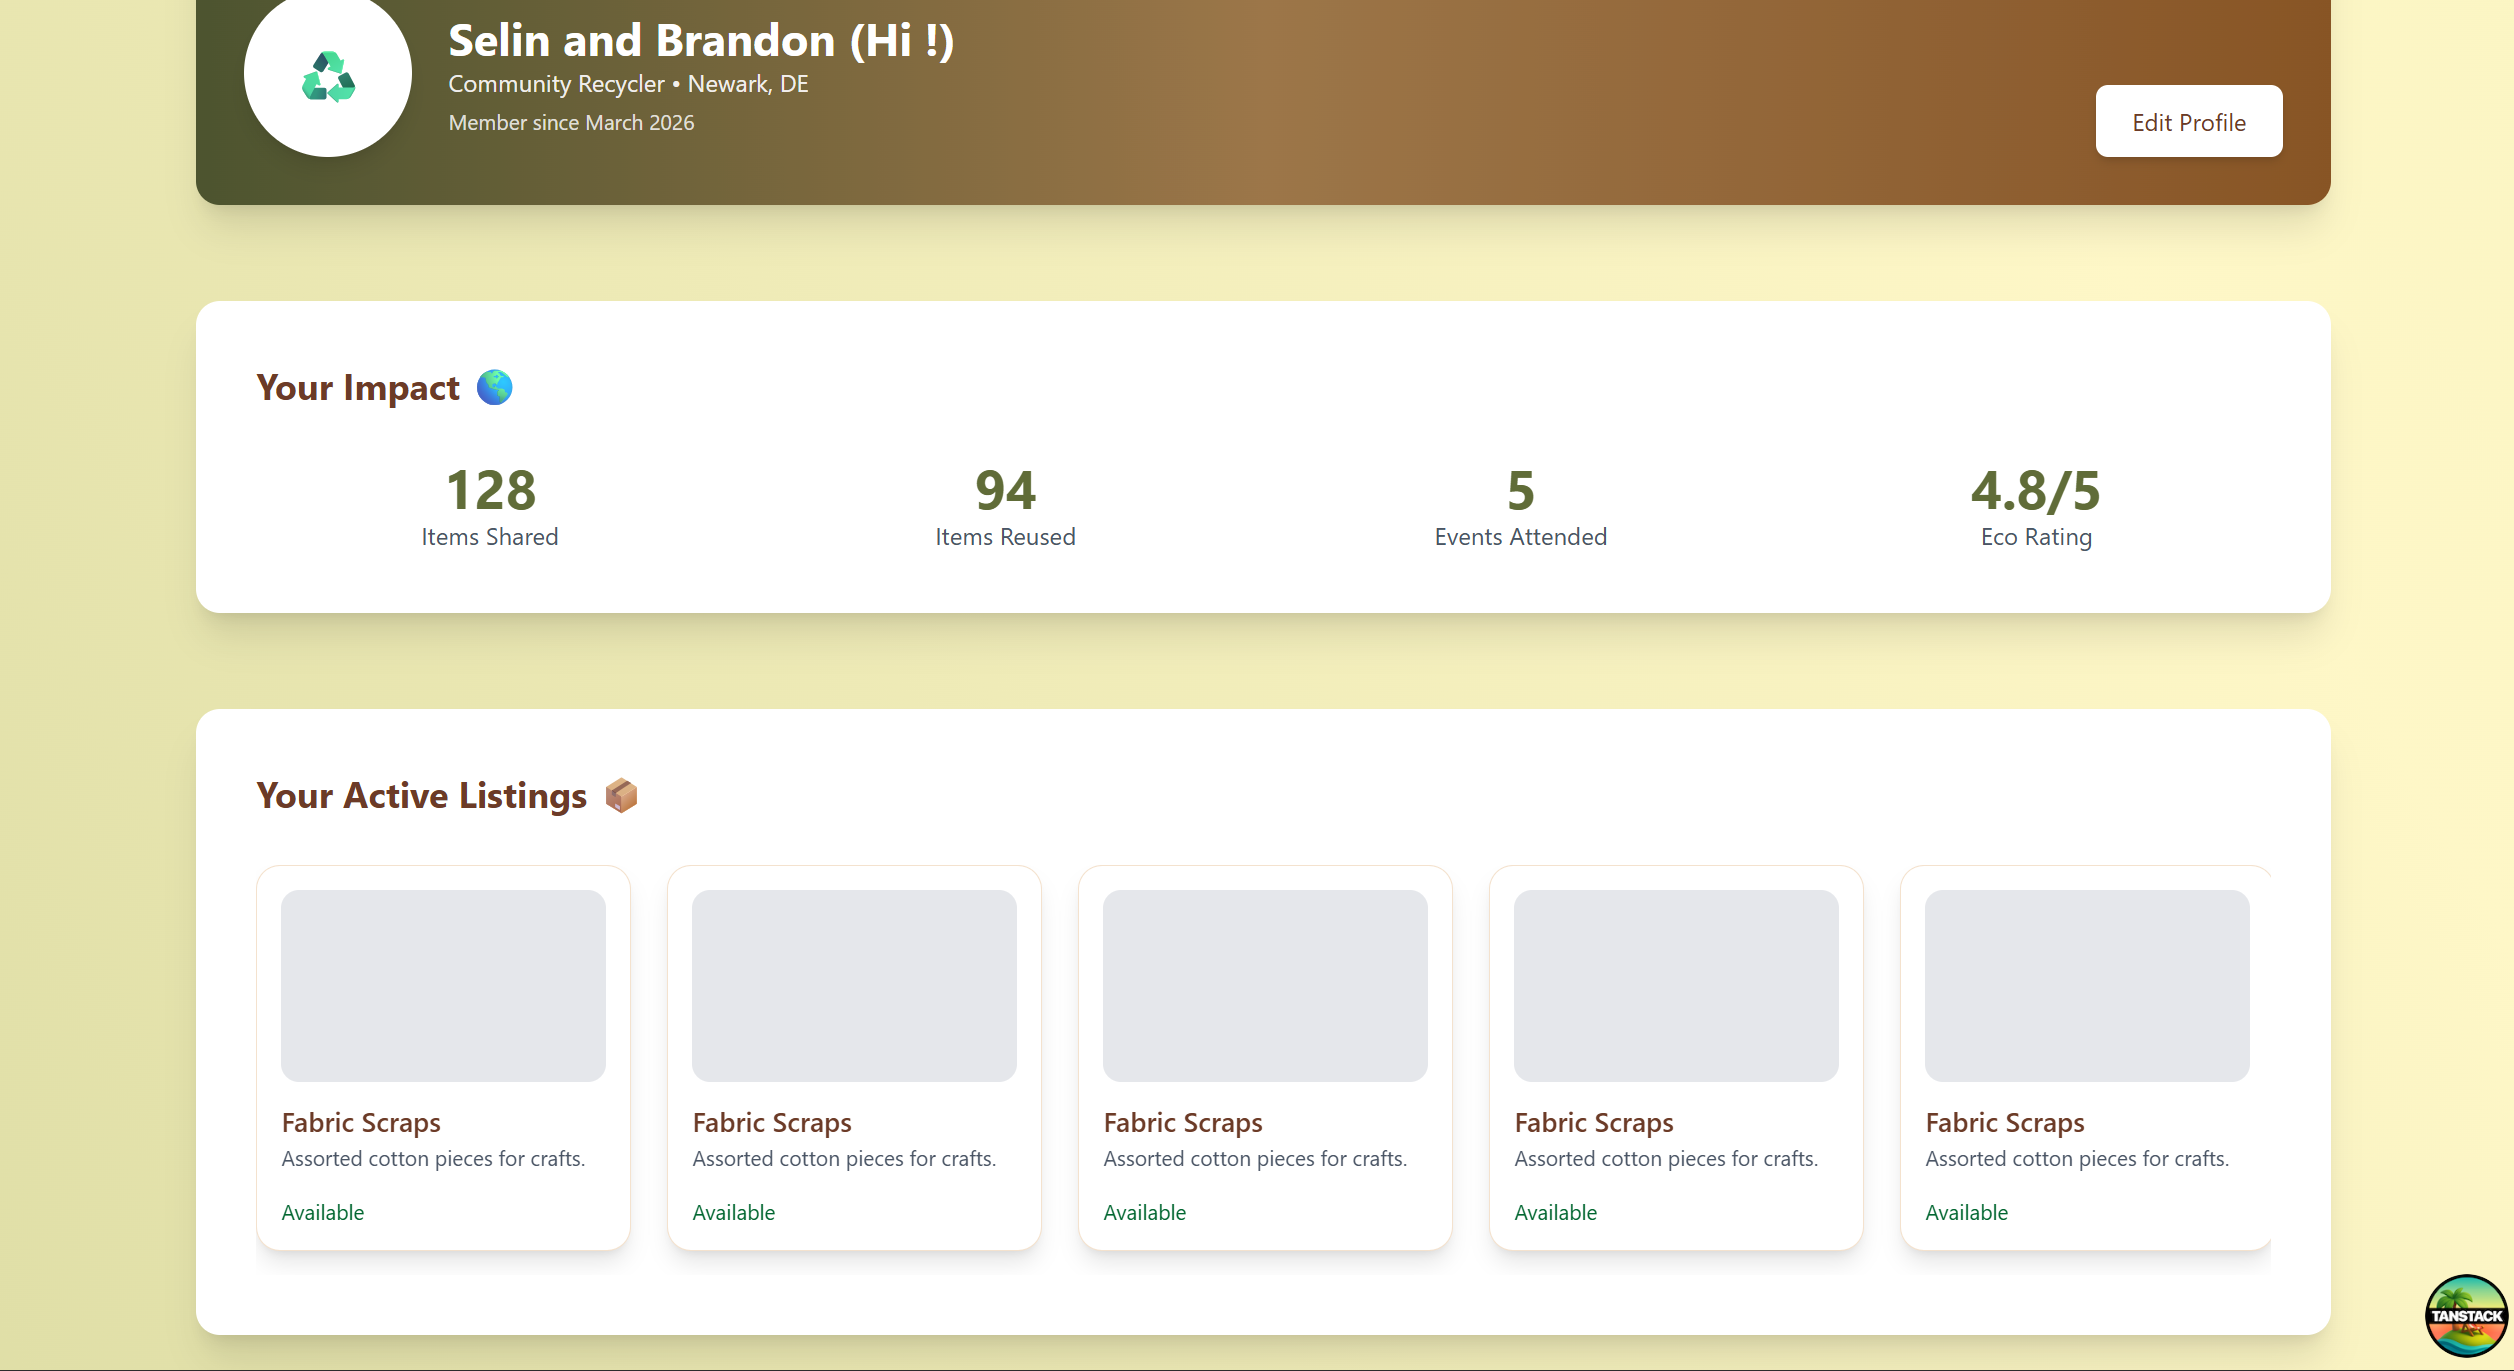Viewport: 2514px width, 1371px height.
Task: Click the 4.8/5 Eco Rating stat
Action: 2035,507
